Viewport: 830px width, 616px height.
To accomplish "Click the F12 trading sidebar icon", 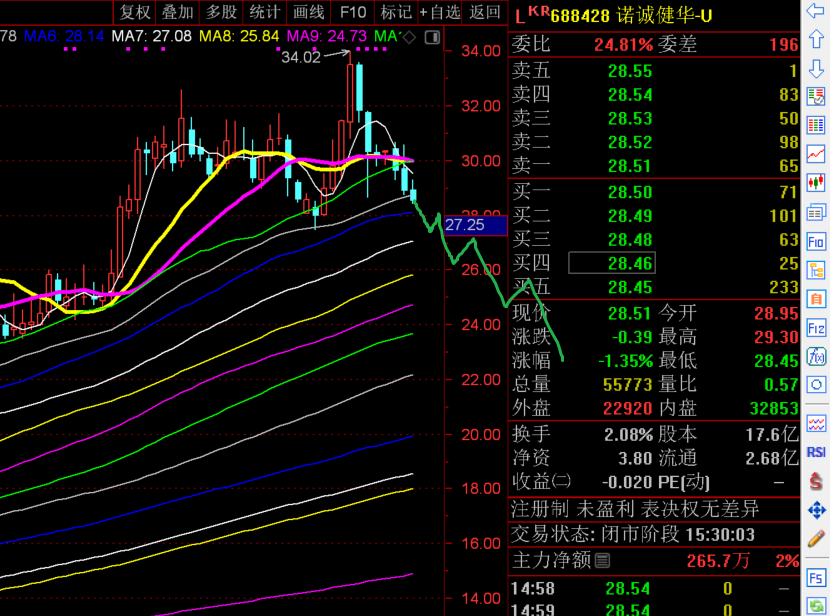I will [816, 328].
